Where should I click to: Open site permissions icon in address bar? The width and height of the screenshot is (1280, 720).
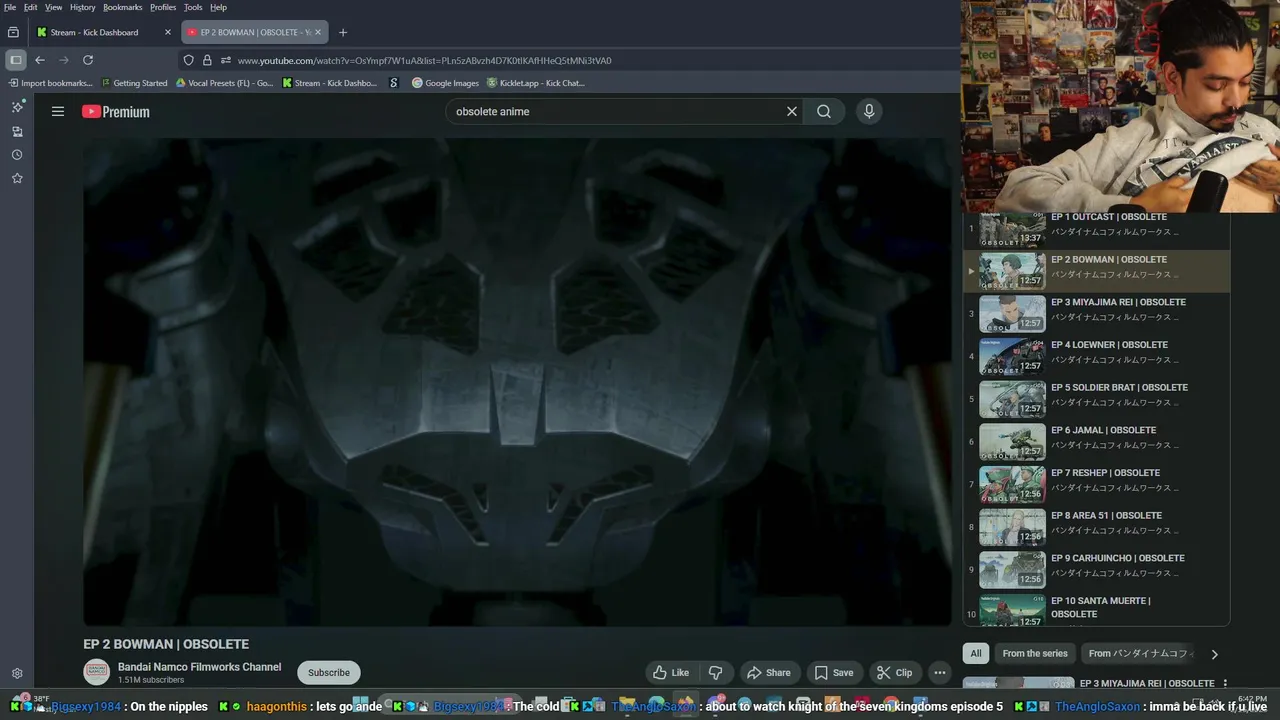click(226, 60)
